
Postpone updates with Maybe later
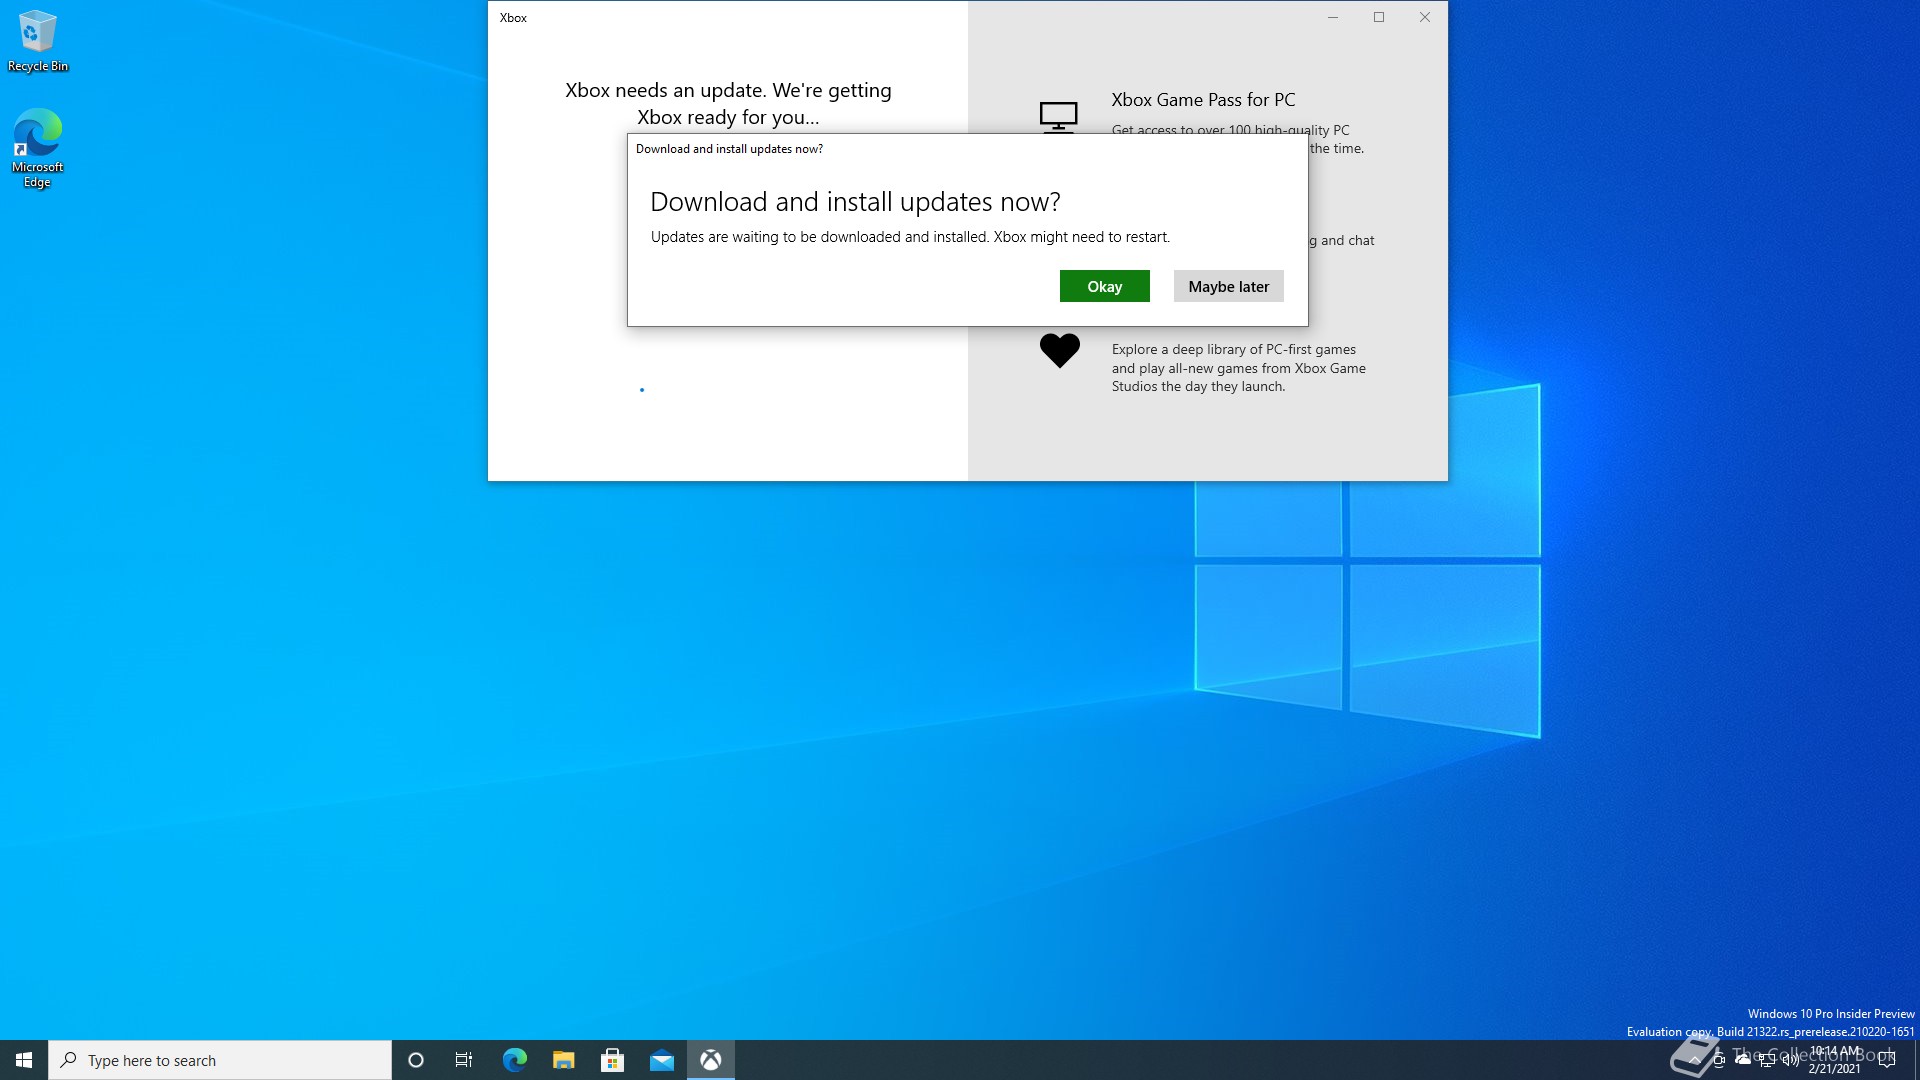pos(1228,286)
